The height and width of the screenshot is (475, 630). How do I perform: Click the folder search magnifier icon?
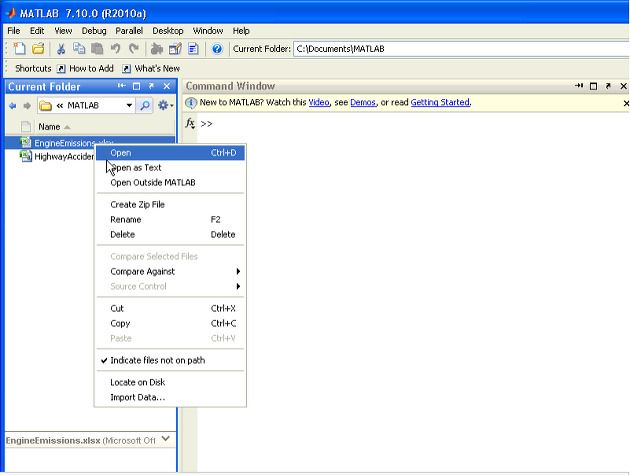145,106
